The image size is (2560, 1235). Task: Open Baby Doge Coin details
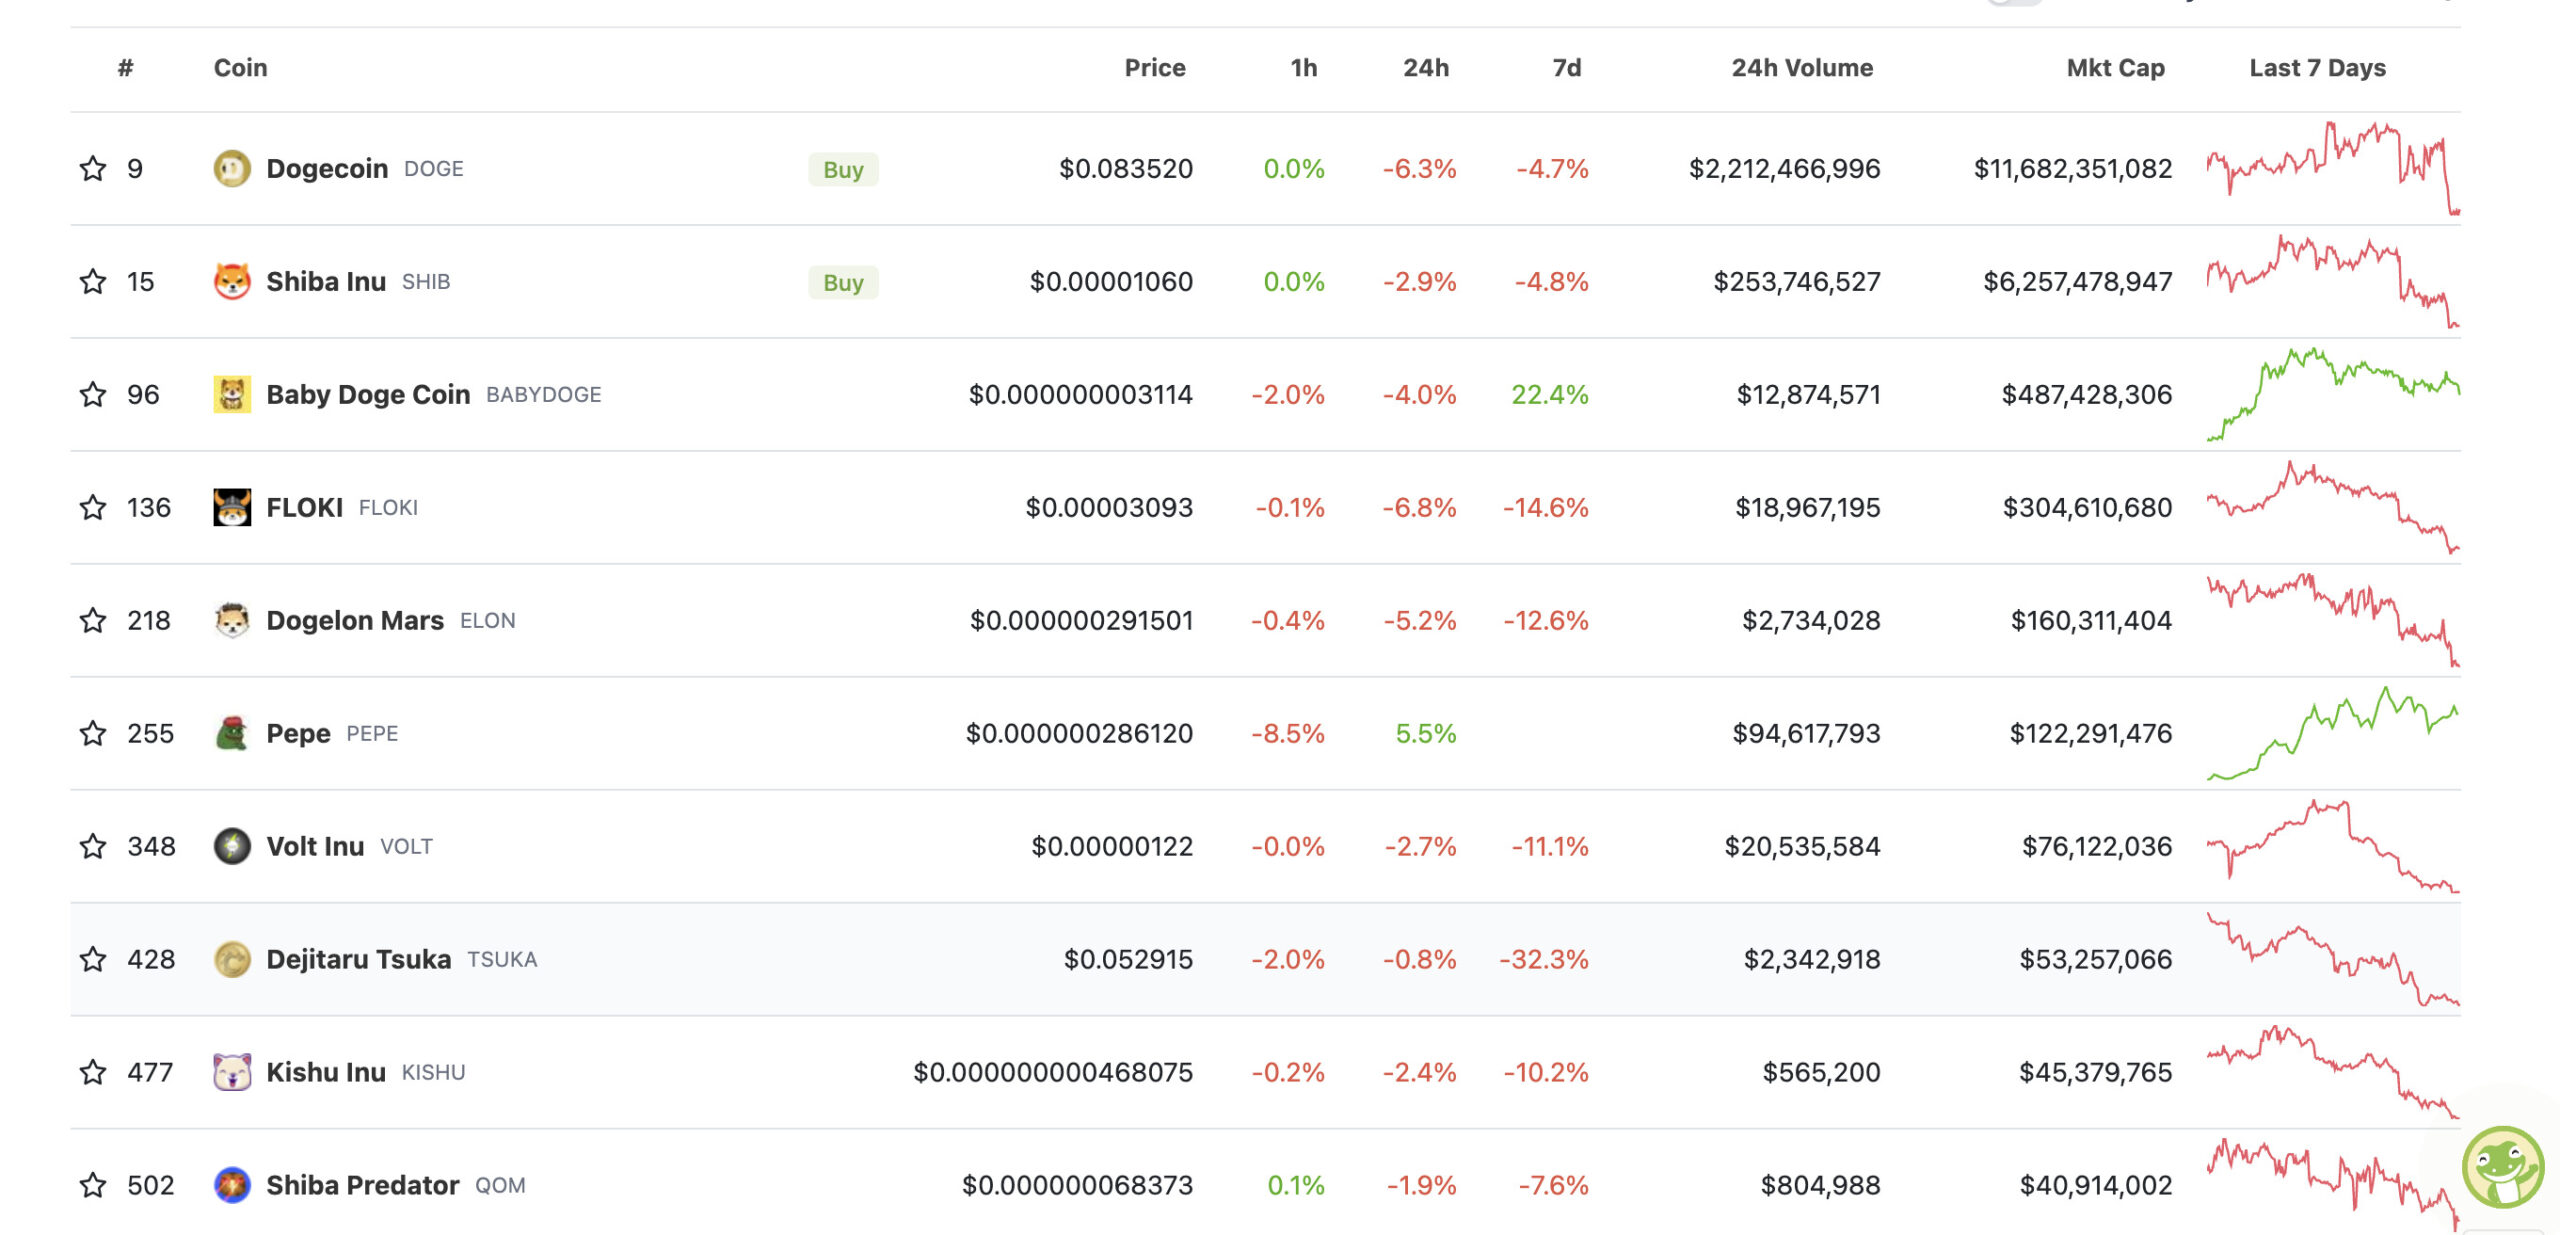[x=368, y=394]
